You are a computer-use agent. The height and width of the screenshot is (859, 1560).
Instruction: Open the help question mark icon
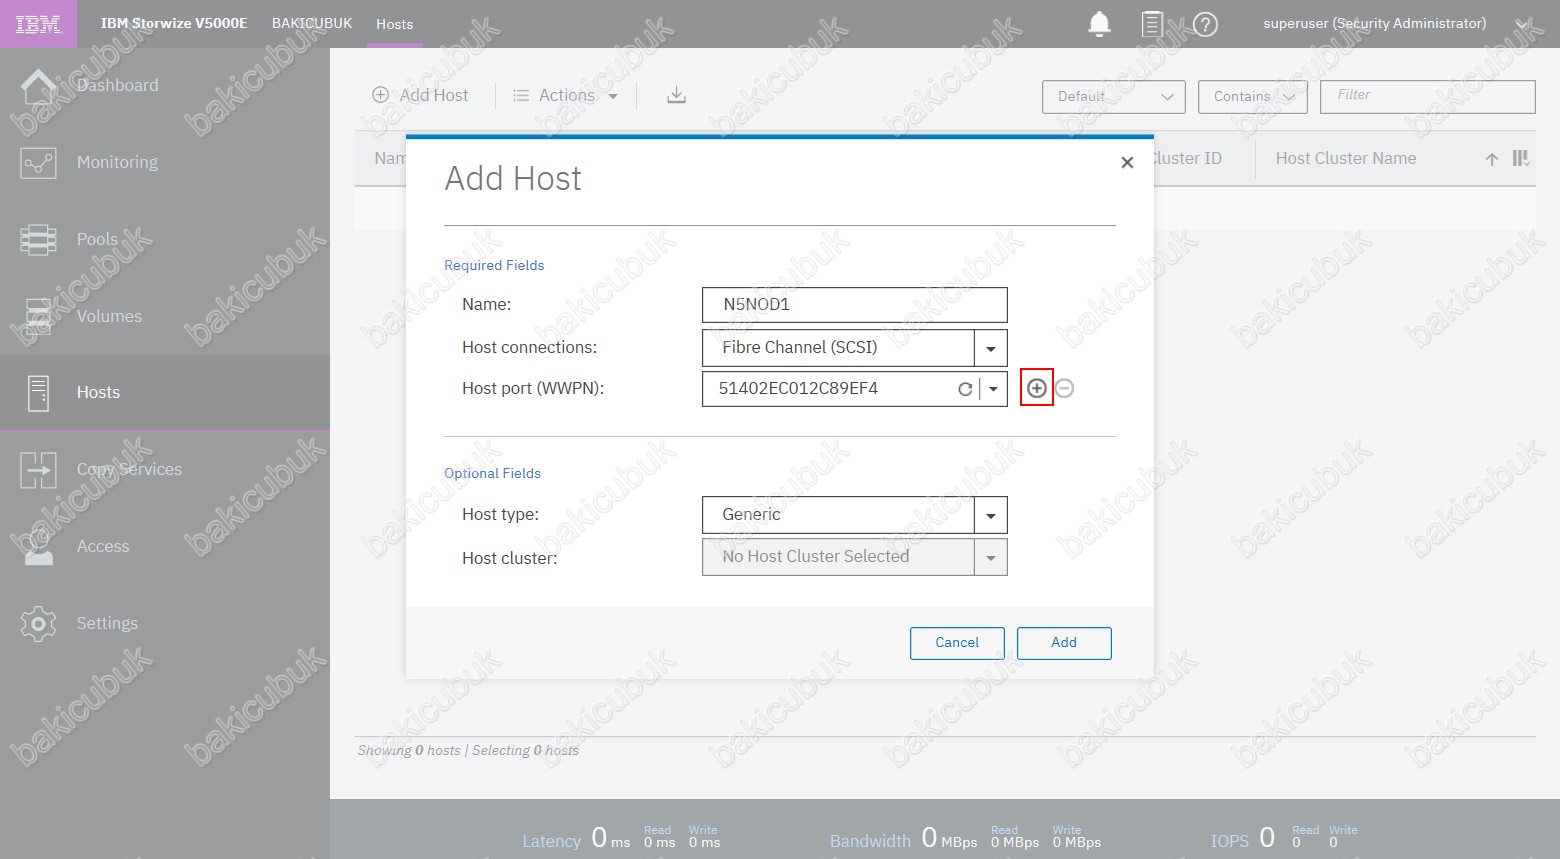point(1206,24)
